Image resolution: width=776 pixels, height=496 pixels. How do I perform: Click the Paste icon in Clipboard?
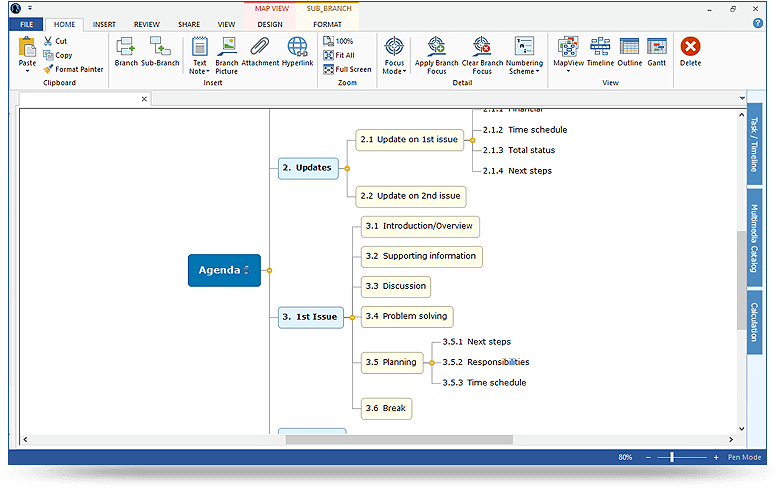[x=27, y=48]
